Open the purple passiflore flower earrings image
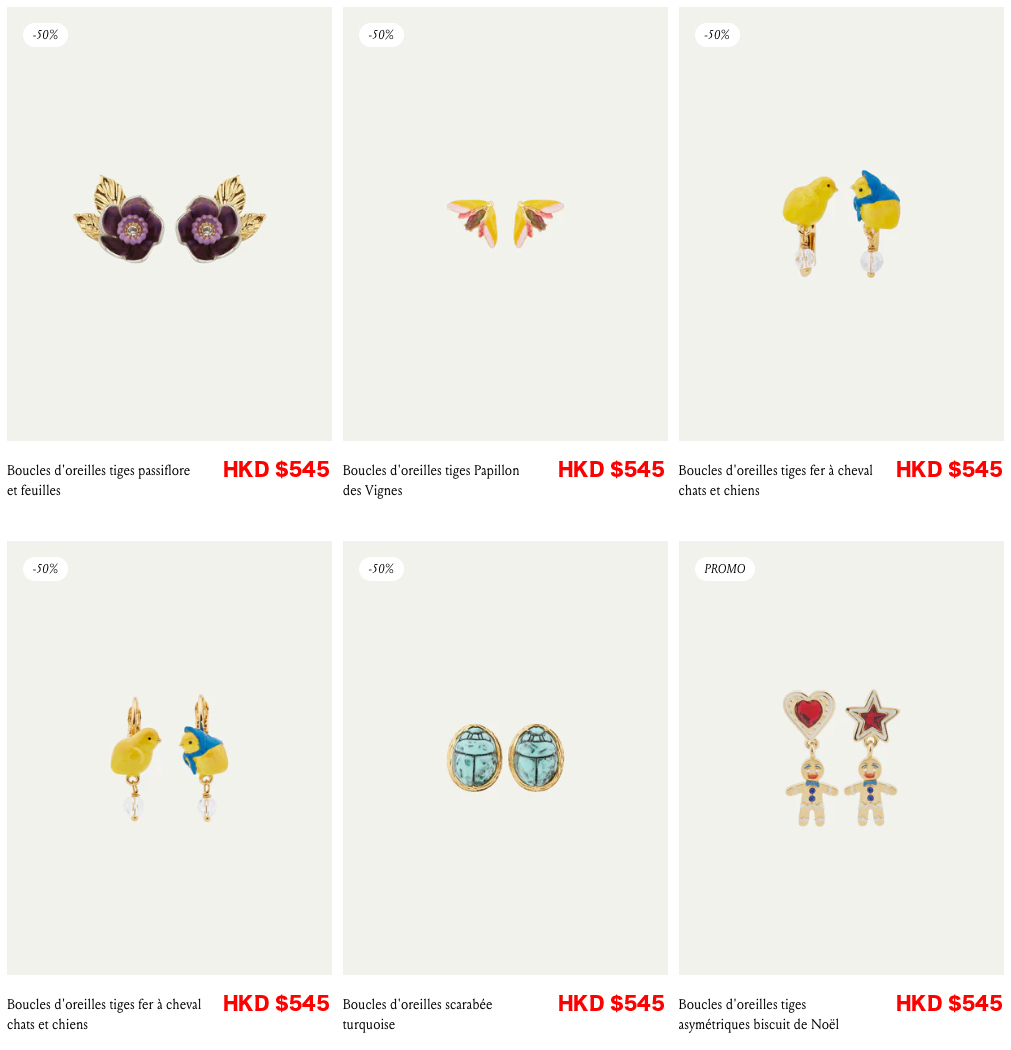The image size is (1011, 1050). (169, 224)
